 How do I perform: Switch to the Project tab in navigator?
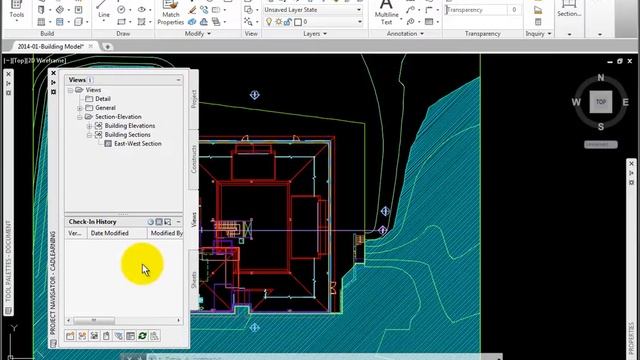click(194, 99)
